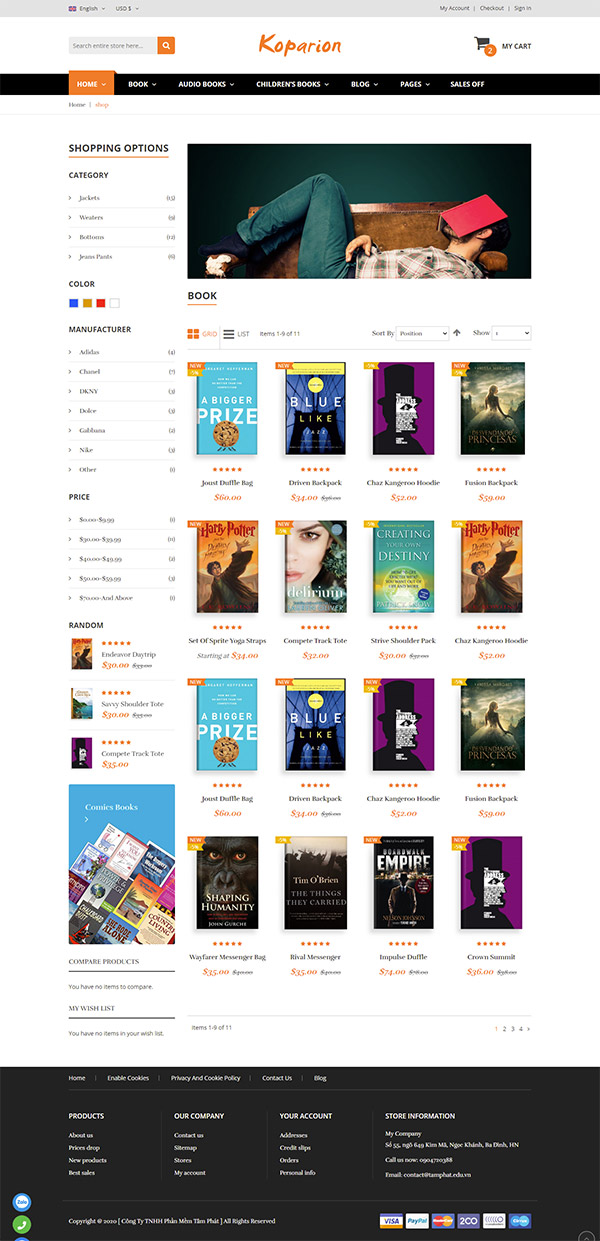Switch to List view icon
Viewport: 600px width, 1241px height.
point(229,334)
